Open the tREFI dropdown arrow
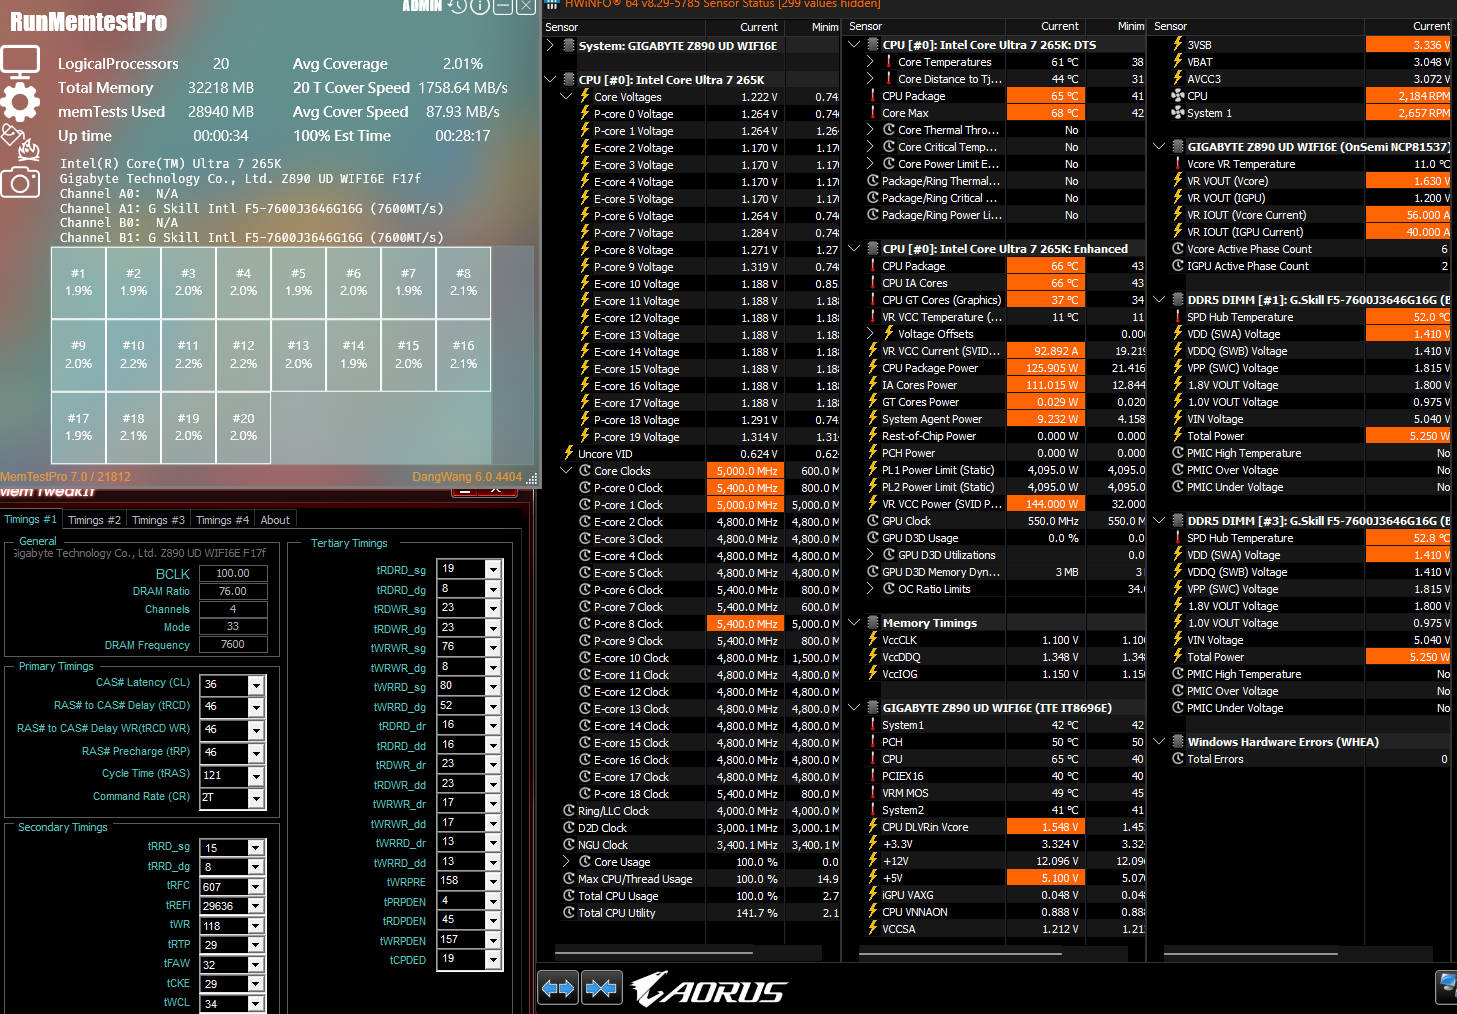Screen dimensions: 1457x1014 coord(256,906)
